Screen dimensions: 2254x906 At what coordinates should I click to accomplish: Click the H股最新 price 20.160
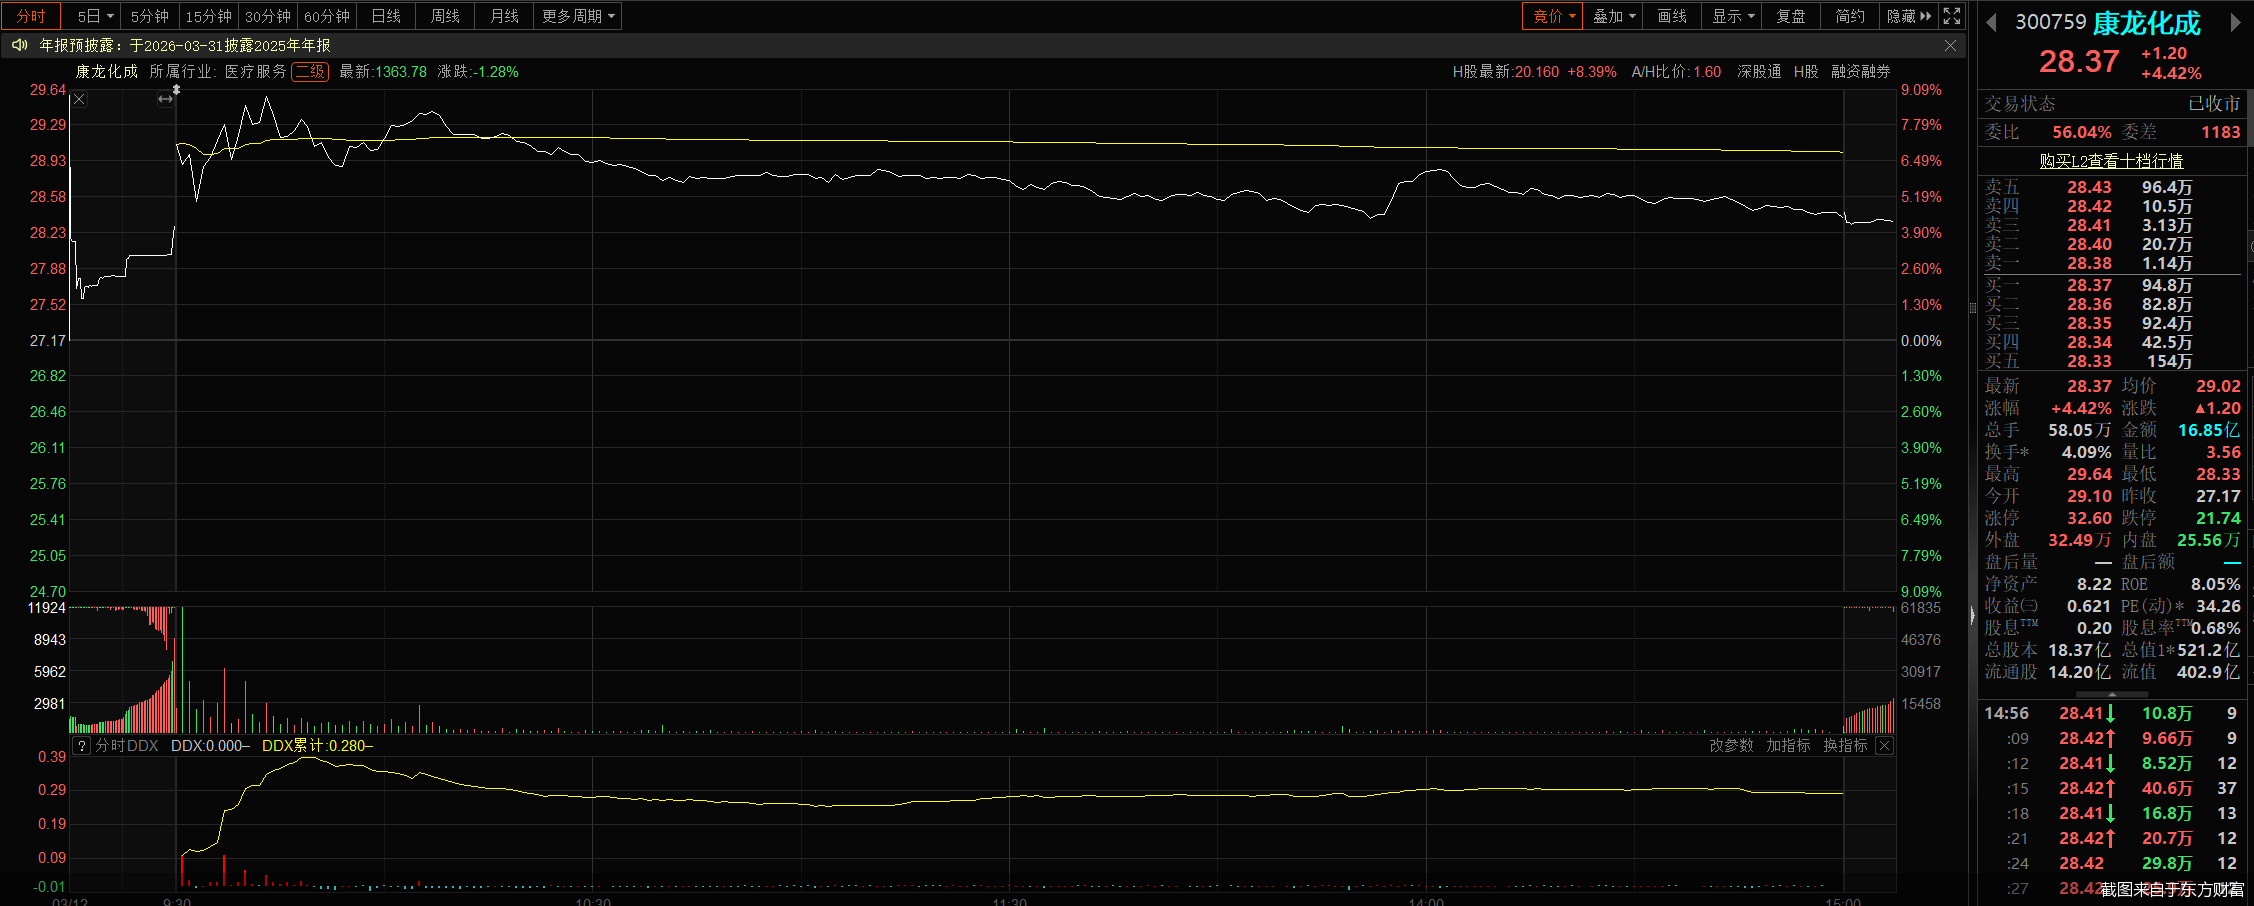[1537, 72]
